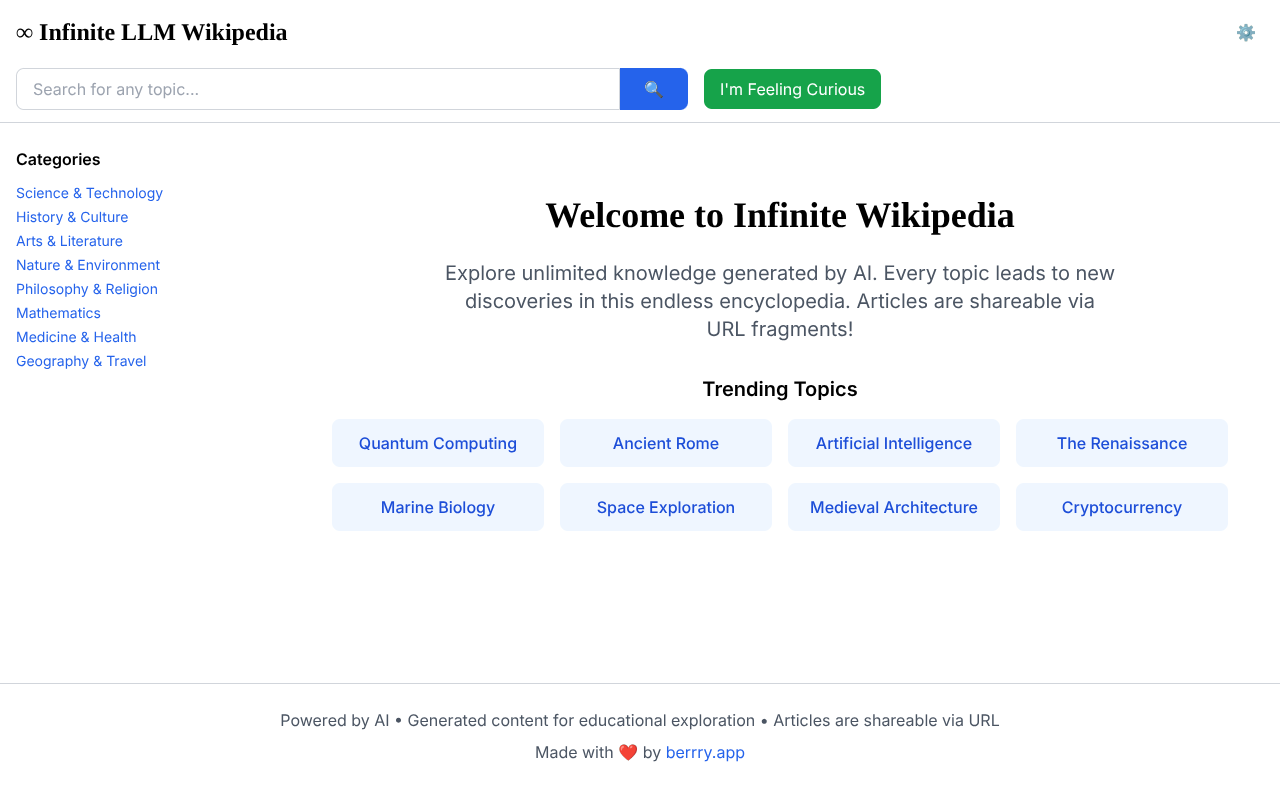Click the infinity logo symbol
This screenshot has height=800, width=1280.
click(22, 31)
